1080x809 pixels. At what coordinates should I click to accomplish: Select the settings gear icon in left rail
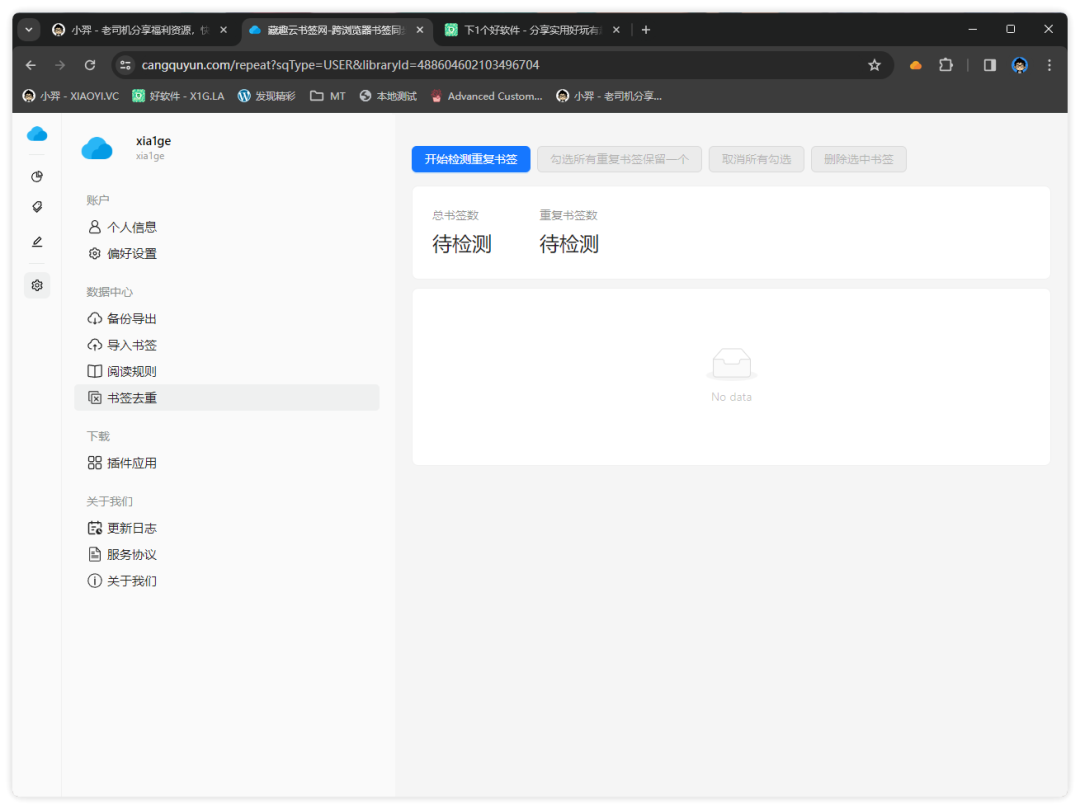coord(37,285)
